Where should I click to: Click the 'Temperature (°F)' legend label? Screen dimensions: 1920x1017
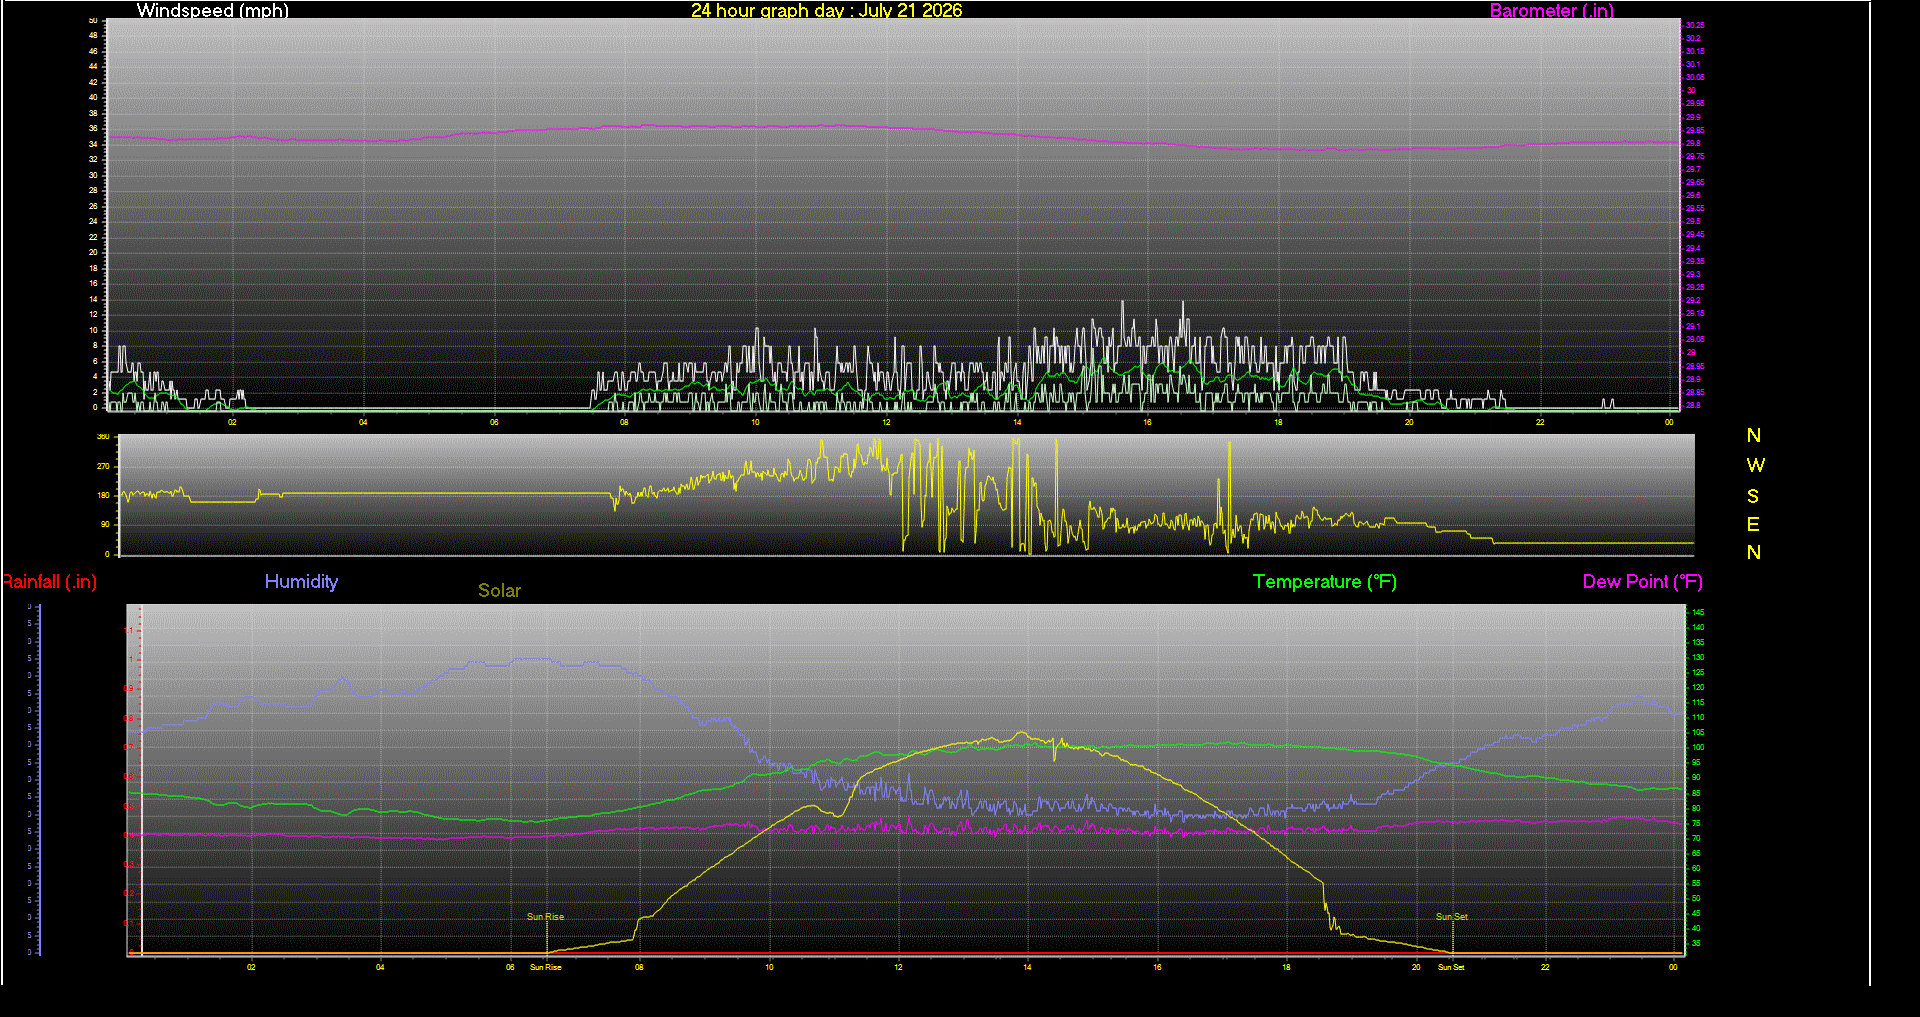(1324, 582)
